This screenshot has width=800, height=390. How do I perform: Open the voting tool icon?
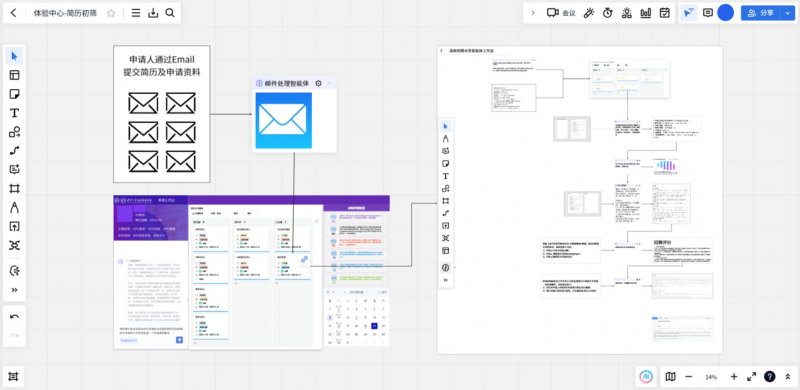click(x=646, y=13)
